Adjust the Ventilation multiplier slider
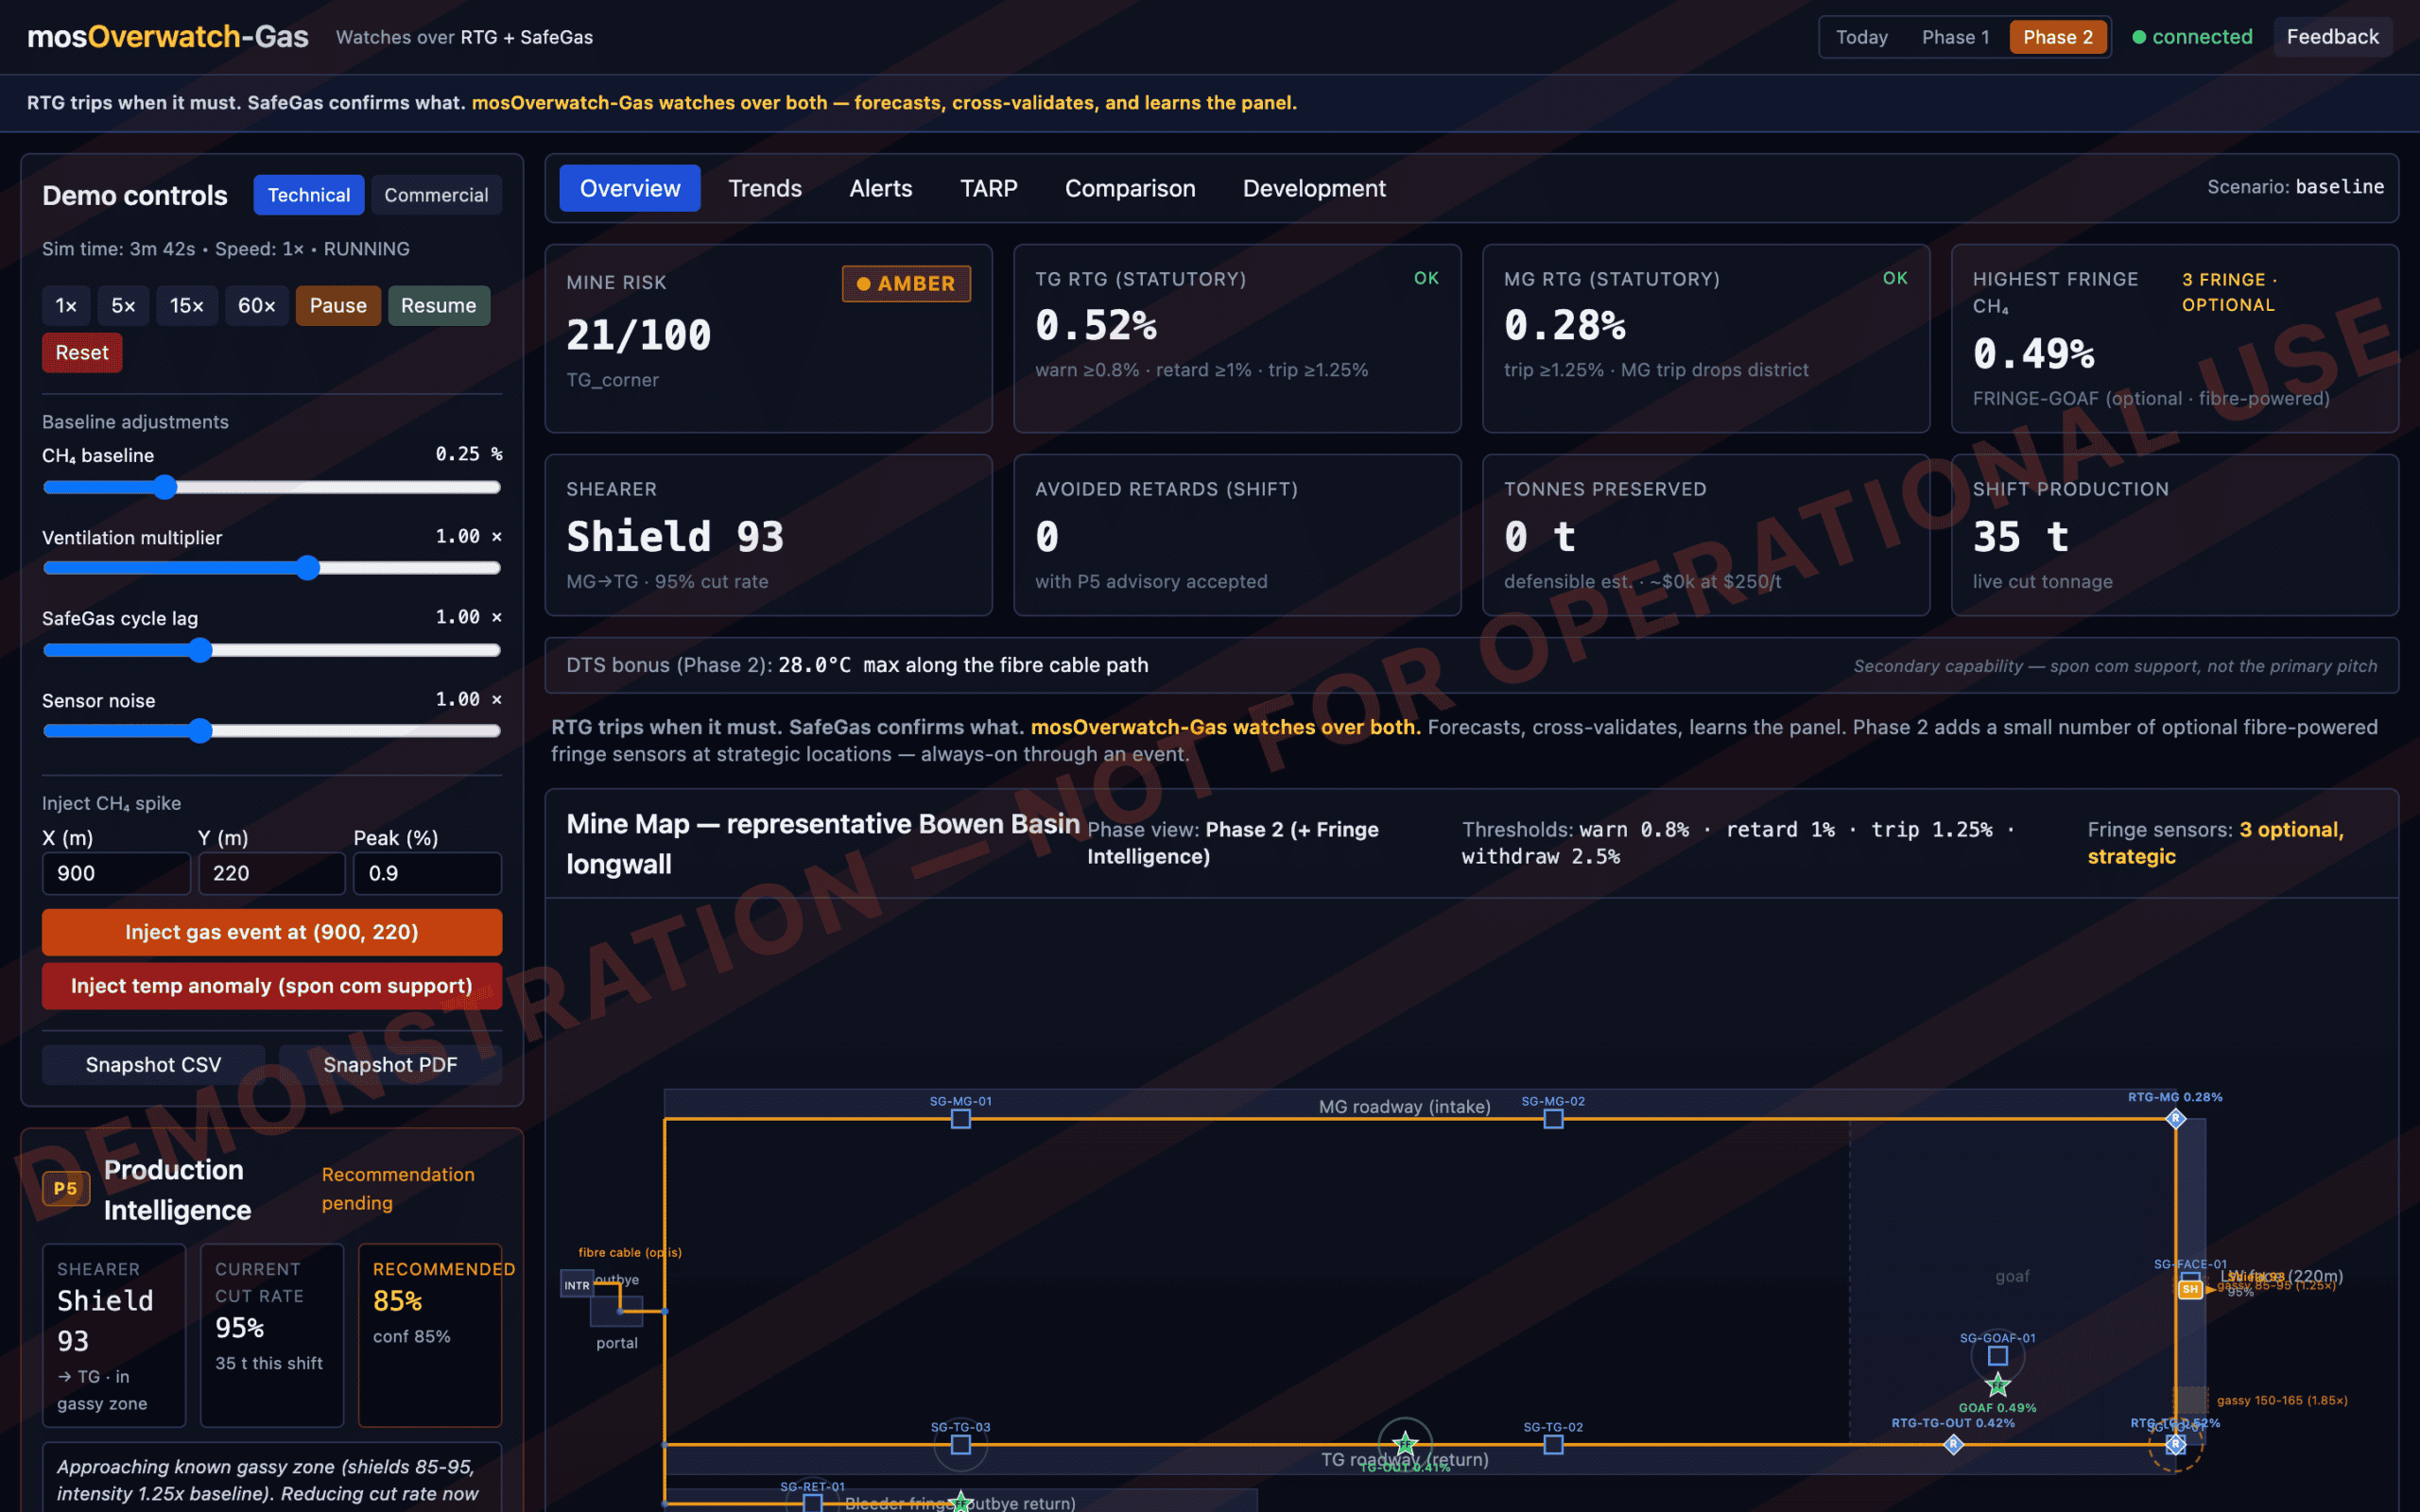 272,569
